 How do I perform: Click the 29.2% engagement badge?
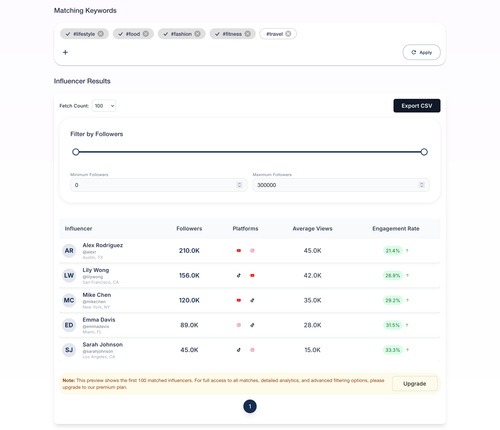[x=393, y=300]
